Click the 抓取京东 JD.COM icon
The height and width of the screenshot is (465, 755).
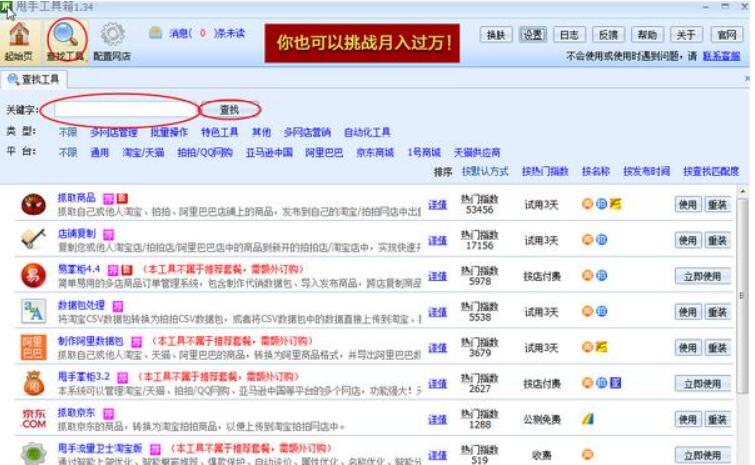coord(34,419)
